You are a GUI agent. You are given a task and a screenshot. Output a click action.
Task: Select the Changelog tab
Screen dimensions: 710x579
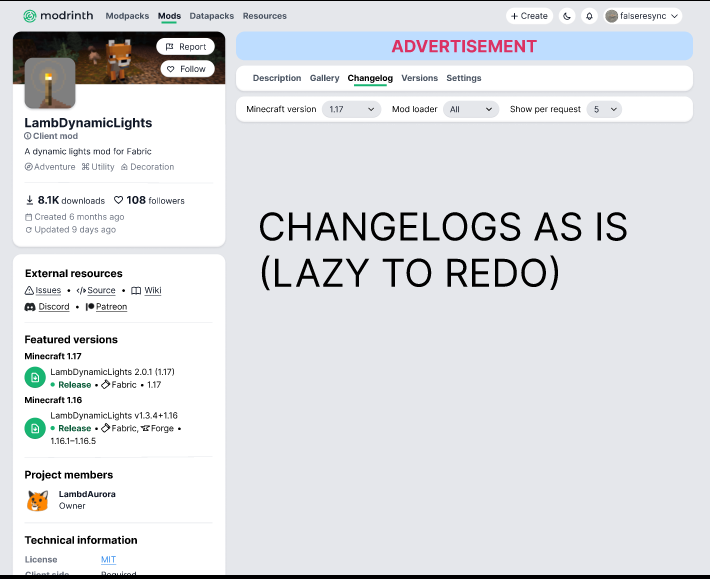370,78
